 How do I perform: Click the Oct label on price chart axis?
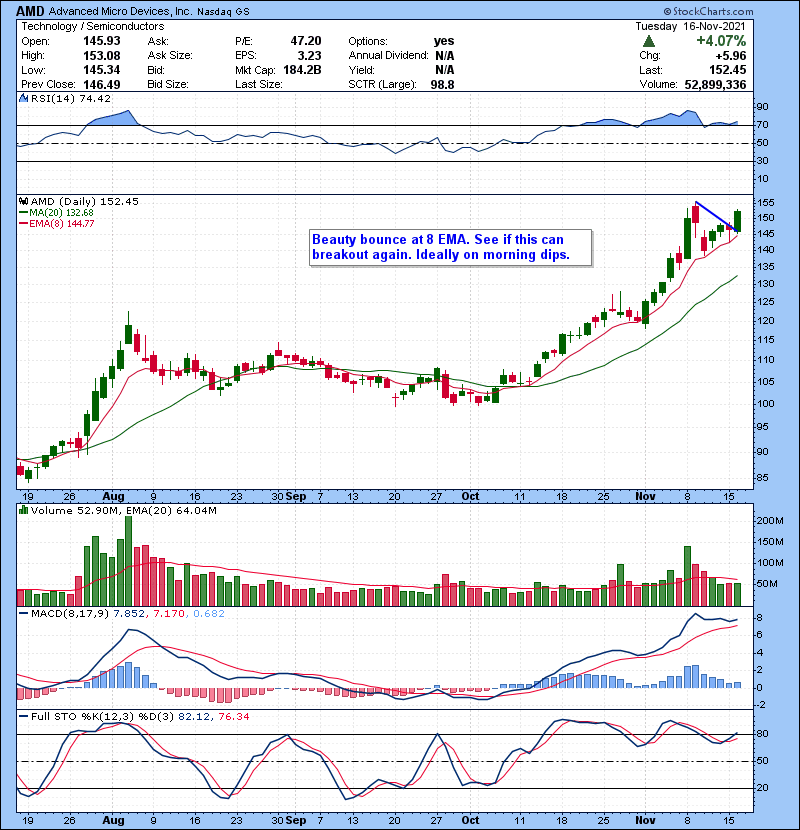pos(470,496)
